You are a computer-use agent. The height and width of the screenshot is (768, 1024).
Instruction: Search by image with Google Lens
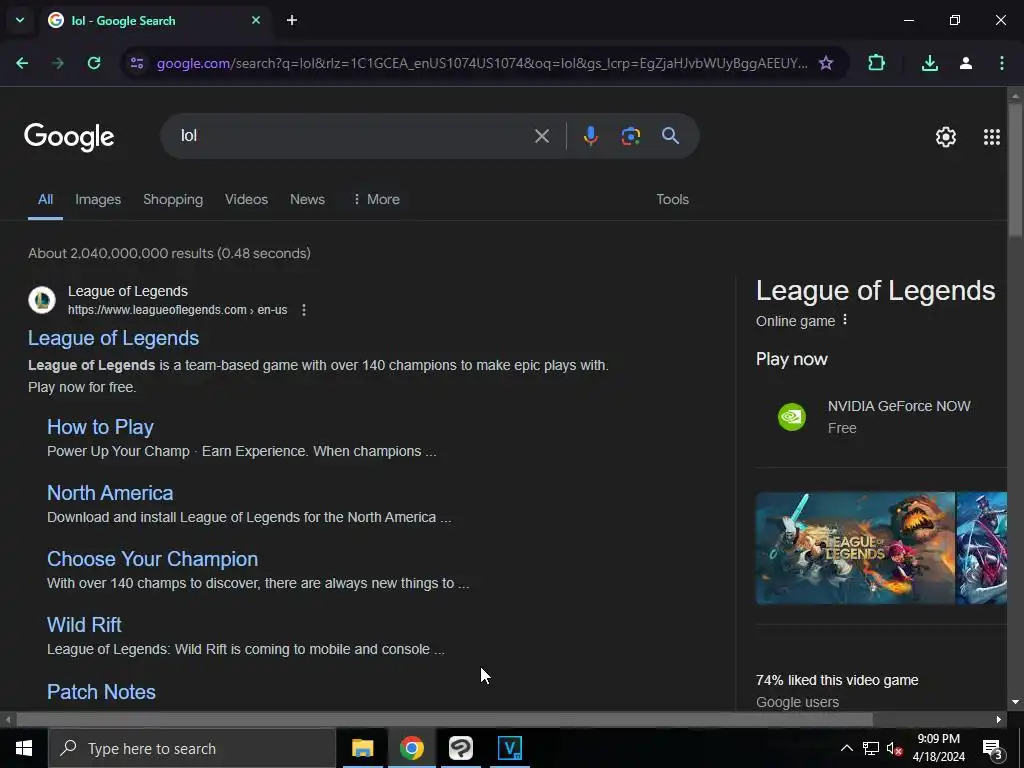point(630,136)
